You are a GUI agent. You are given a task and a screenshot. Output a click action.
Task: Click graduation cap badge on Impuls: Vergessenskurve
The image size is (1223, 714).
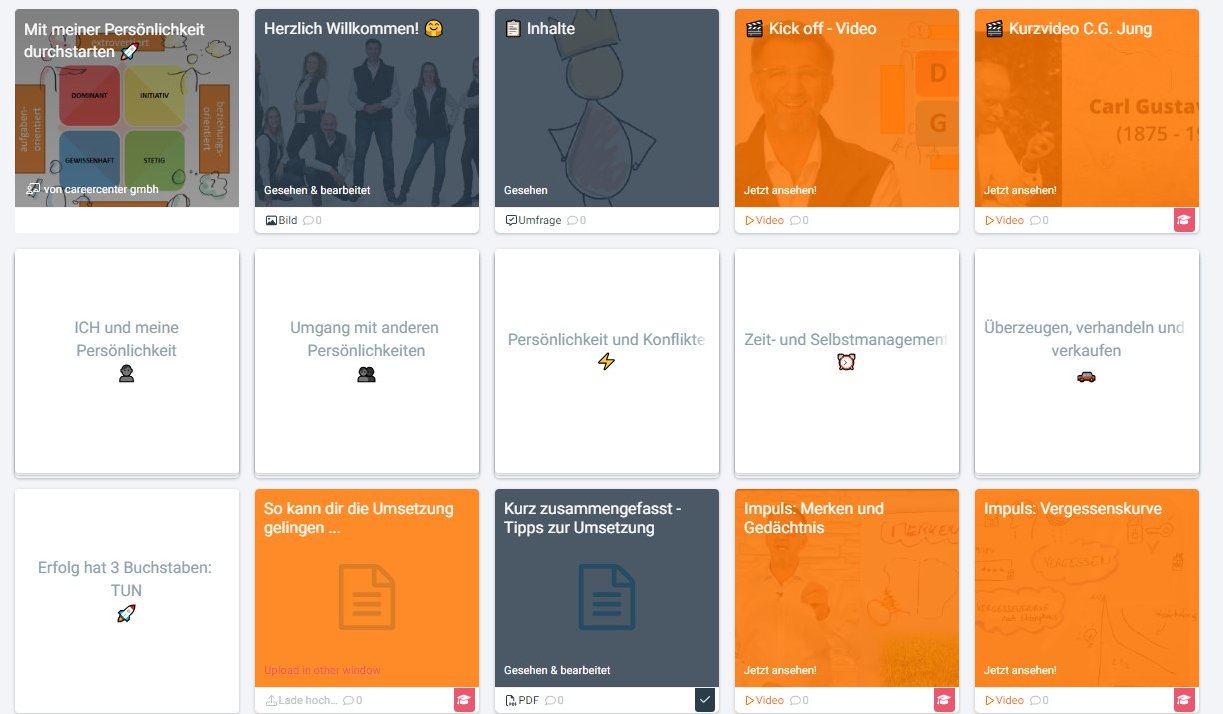click(x=1185, y=700)
